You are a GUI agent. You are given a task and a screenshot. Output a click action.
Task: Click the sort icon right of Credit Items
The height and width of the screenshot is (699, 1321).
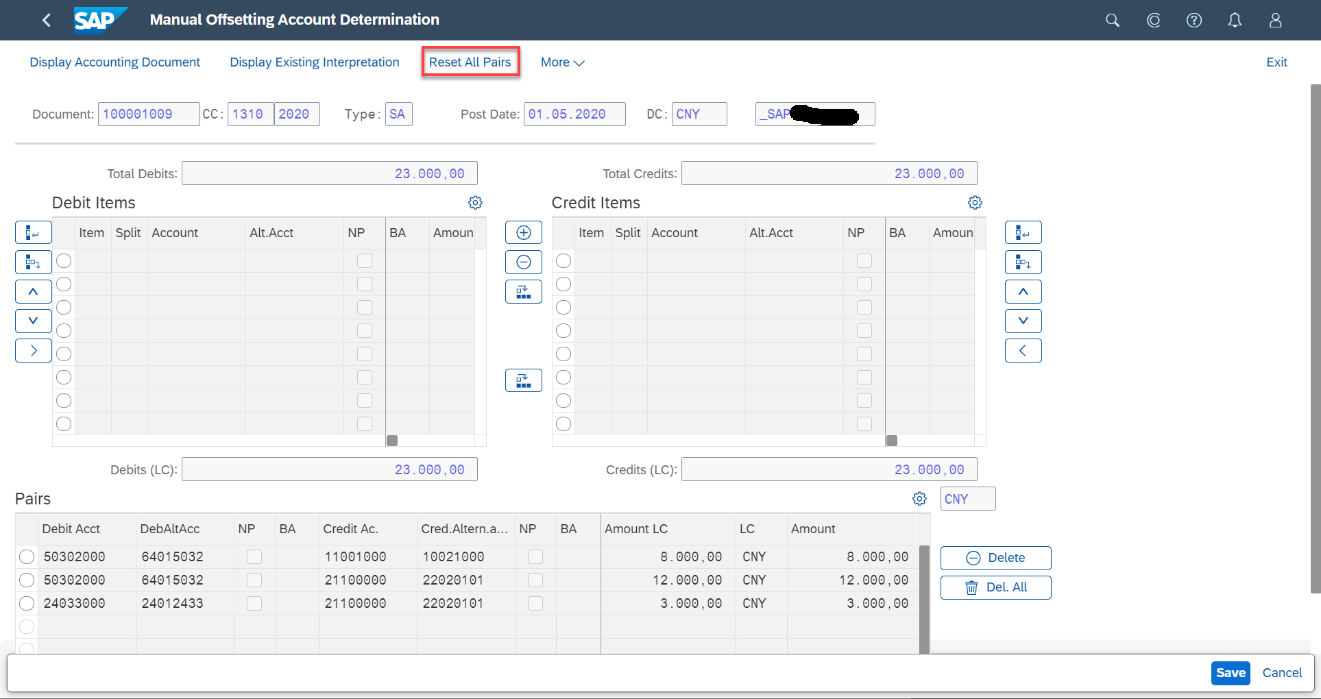1023,262
